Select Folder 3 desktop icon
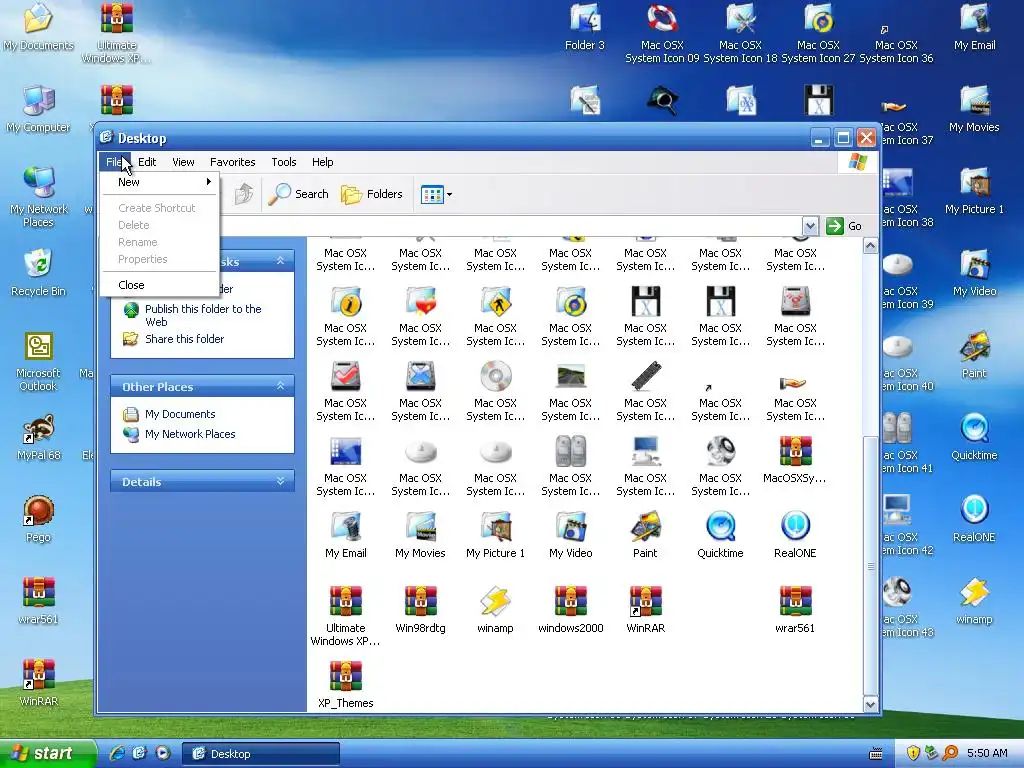 (585, 27)
